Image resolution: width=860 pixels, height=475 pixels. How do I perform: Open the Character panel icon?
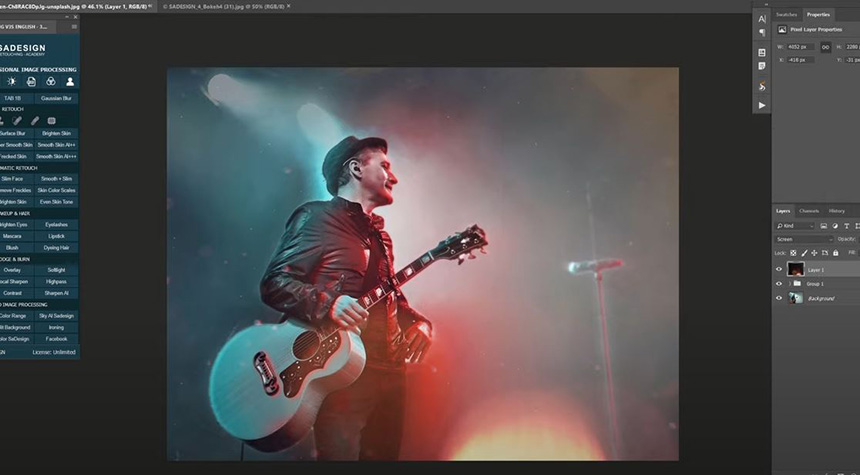pyautogui.click(x=762, y=18)
